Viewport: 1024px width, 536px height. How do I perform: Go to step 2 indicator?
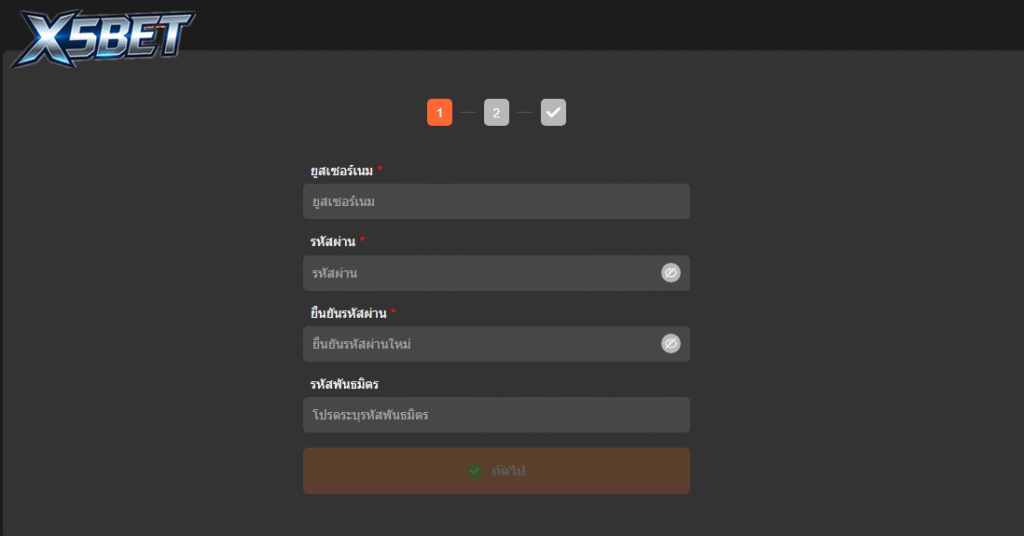[x=496, y=113]
